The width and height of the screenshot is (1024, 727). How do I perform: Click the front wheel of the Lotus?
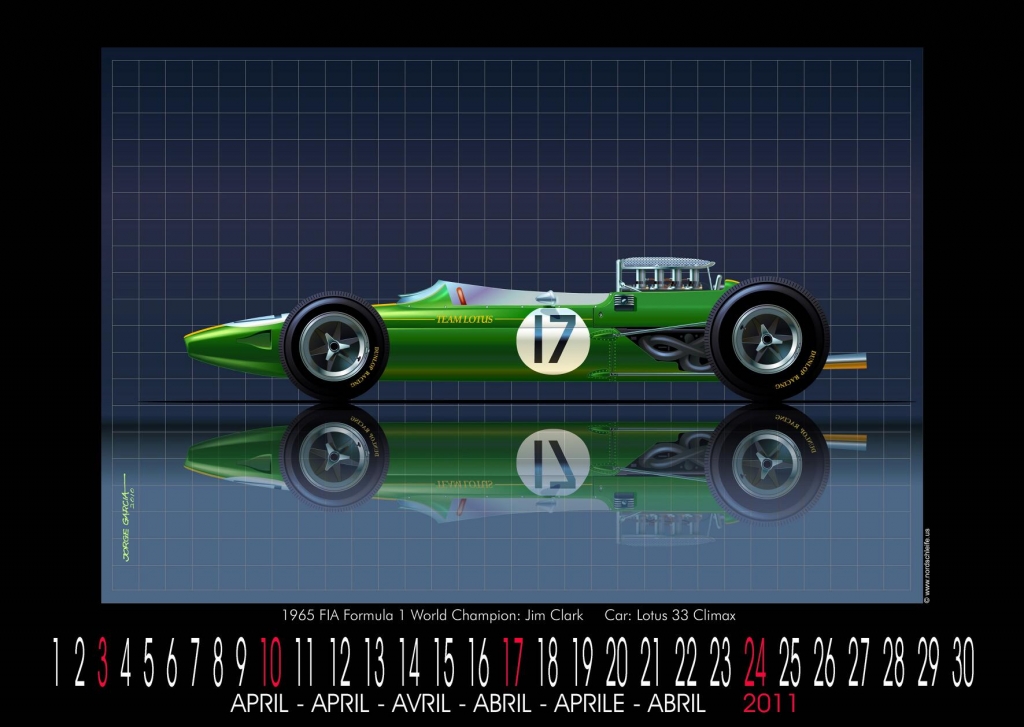tap(334, 346)
